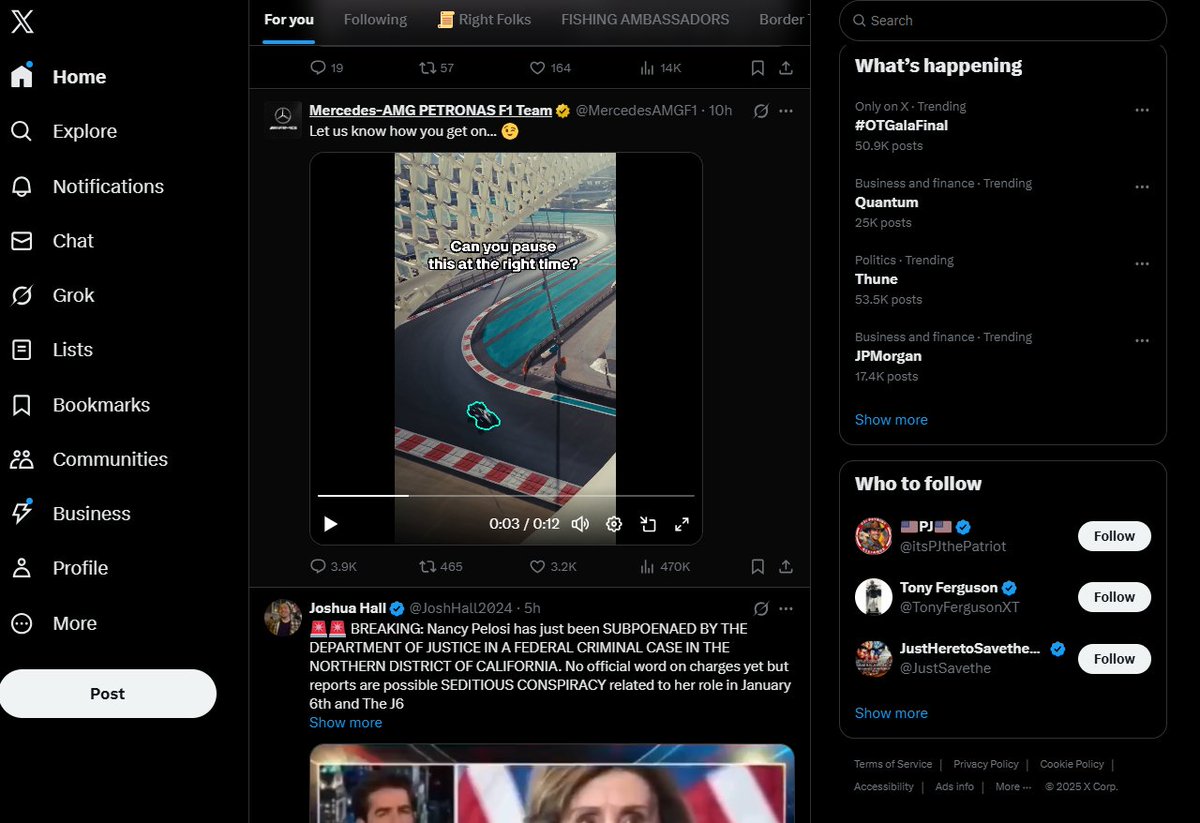The height and width of the screenshot is (823, 1200).
Task: Enter picture-in-picture mode on the video
Action: [648, 523]
